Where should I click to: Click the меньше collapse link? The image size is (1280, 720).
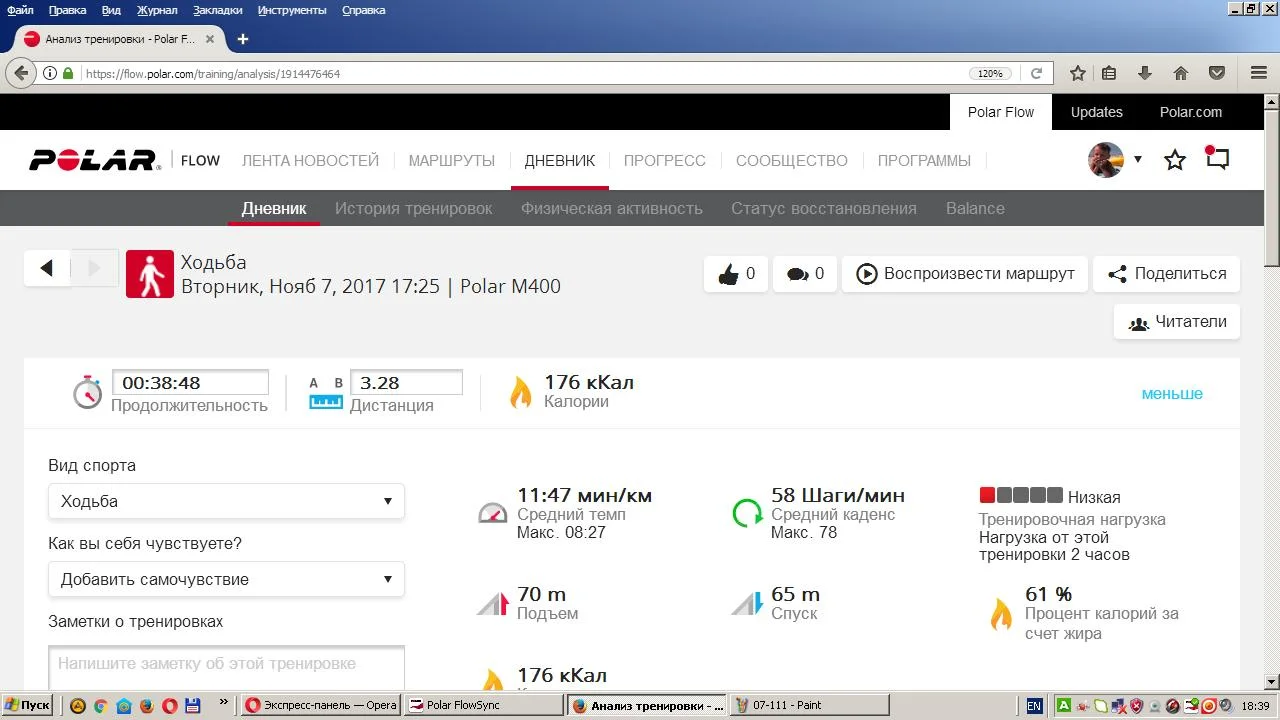[x=1172, y=393]
